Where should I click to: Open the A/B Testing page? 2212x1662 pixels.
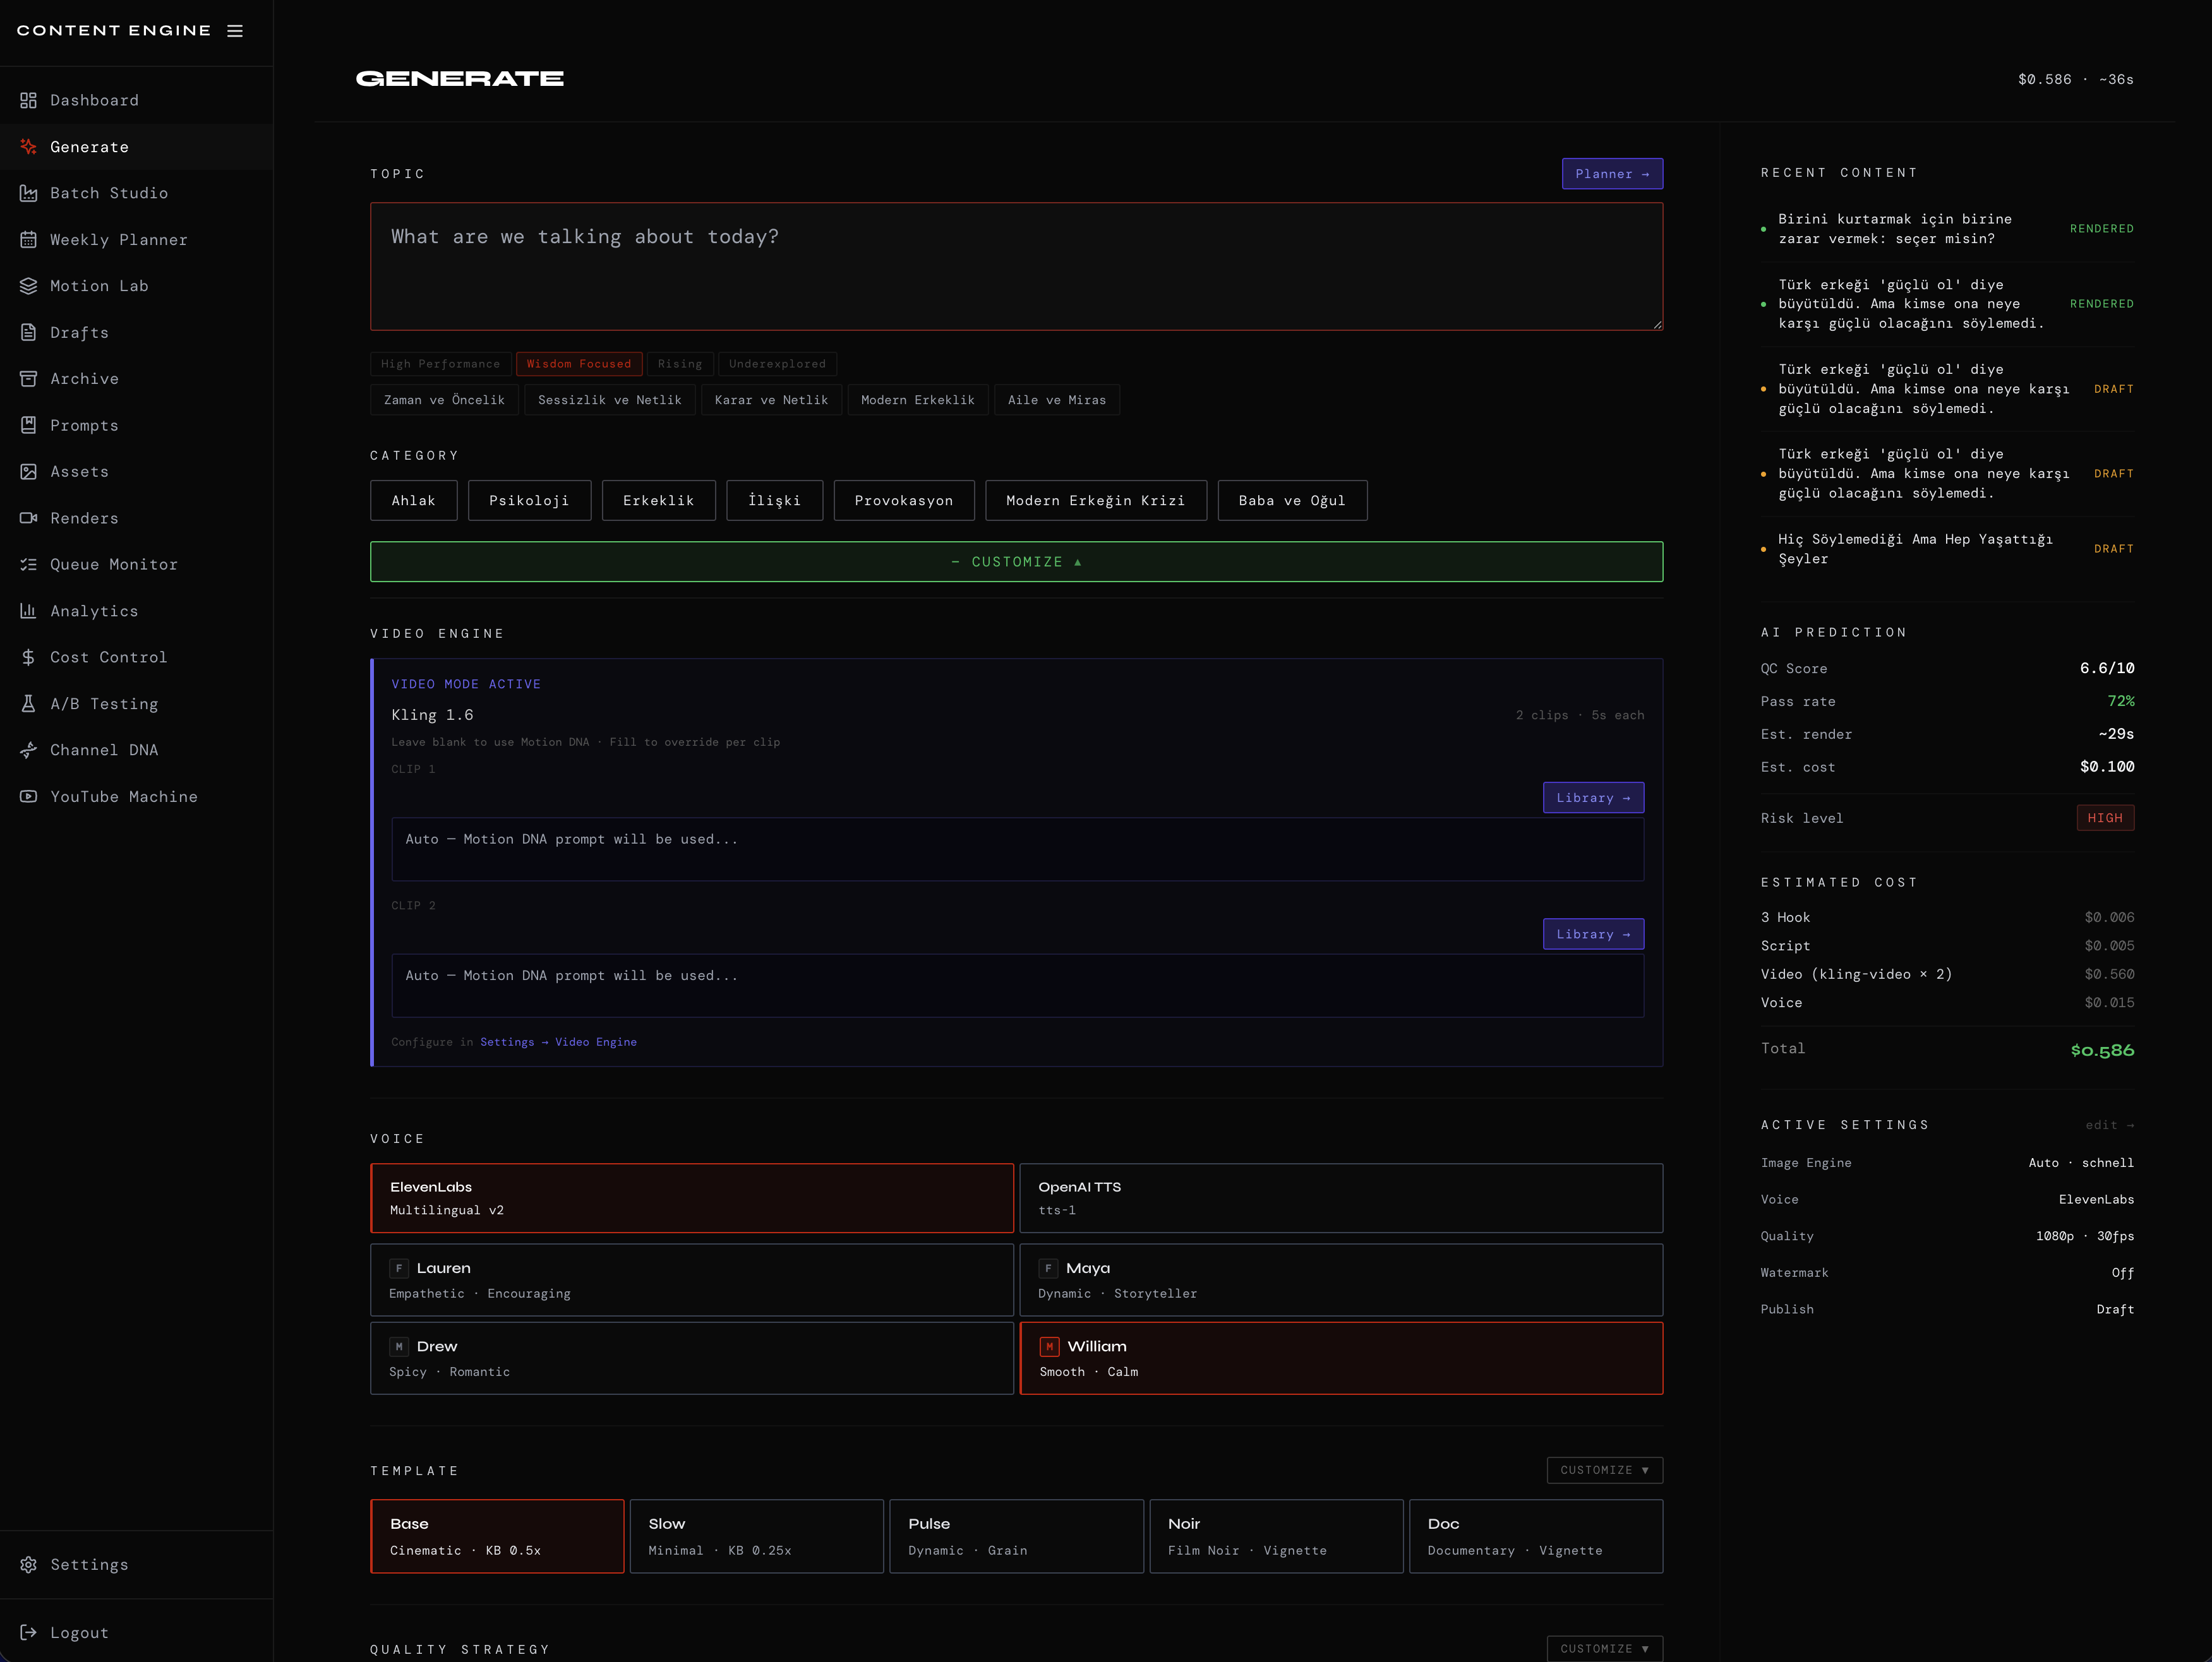point(104,703)
